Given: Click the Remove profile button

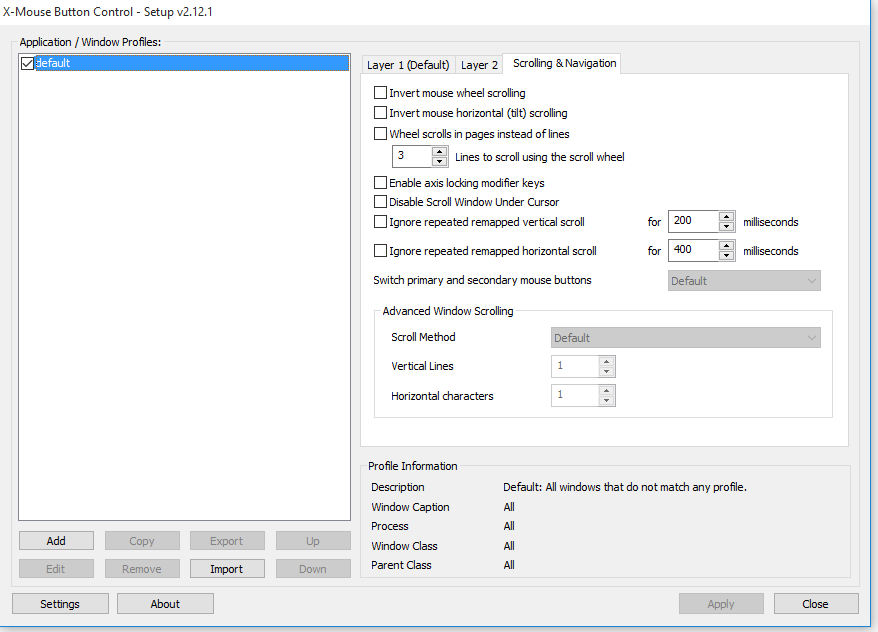Looking at the screenshot, I should point(142,569).
